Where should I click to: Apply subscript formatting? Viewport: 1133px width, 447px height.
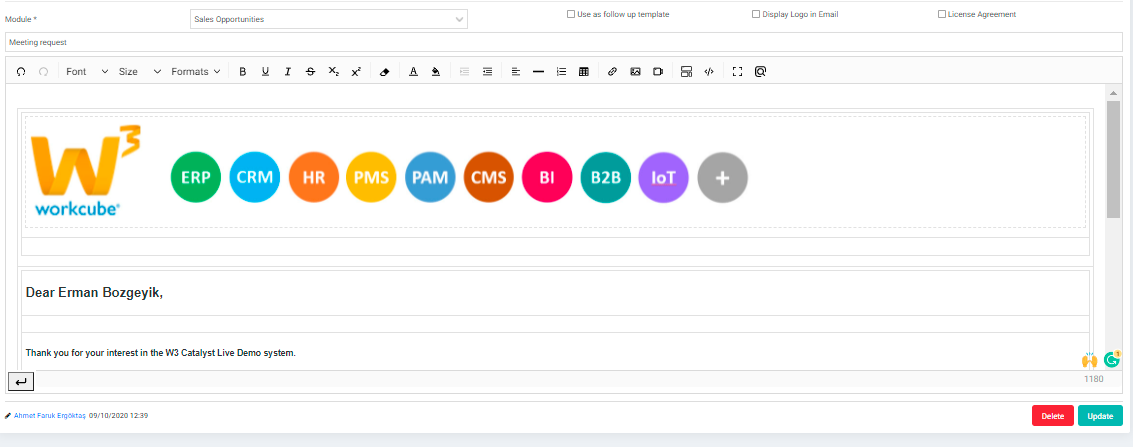333,71
